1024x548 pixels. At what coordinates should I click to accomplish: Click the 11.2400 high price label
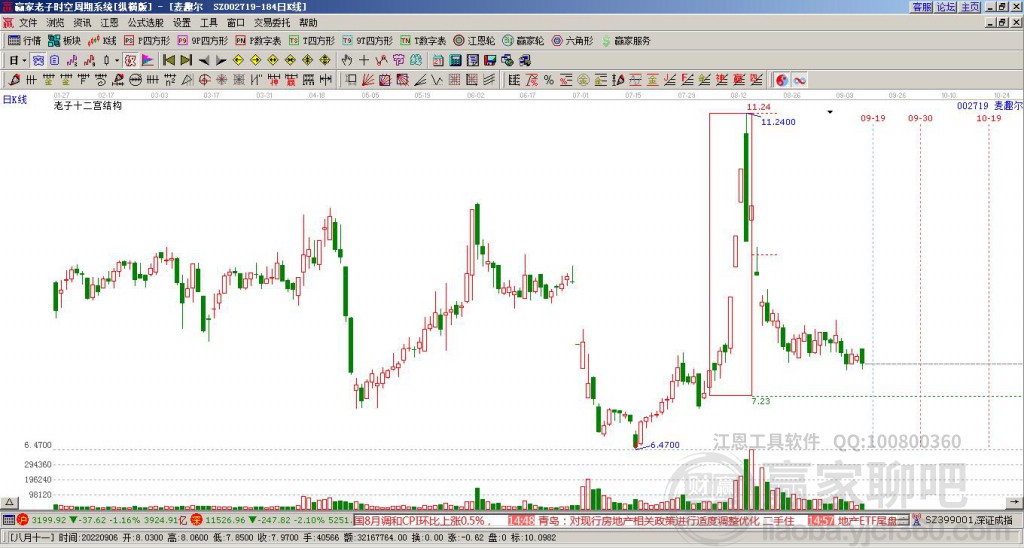tap(778, 122)
